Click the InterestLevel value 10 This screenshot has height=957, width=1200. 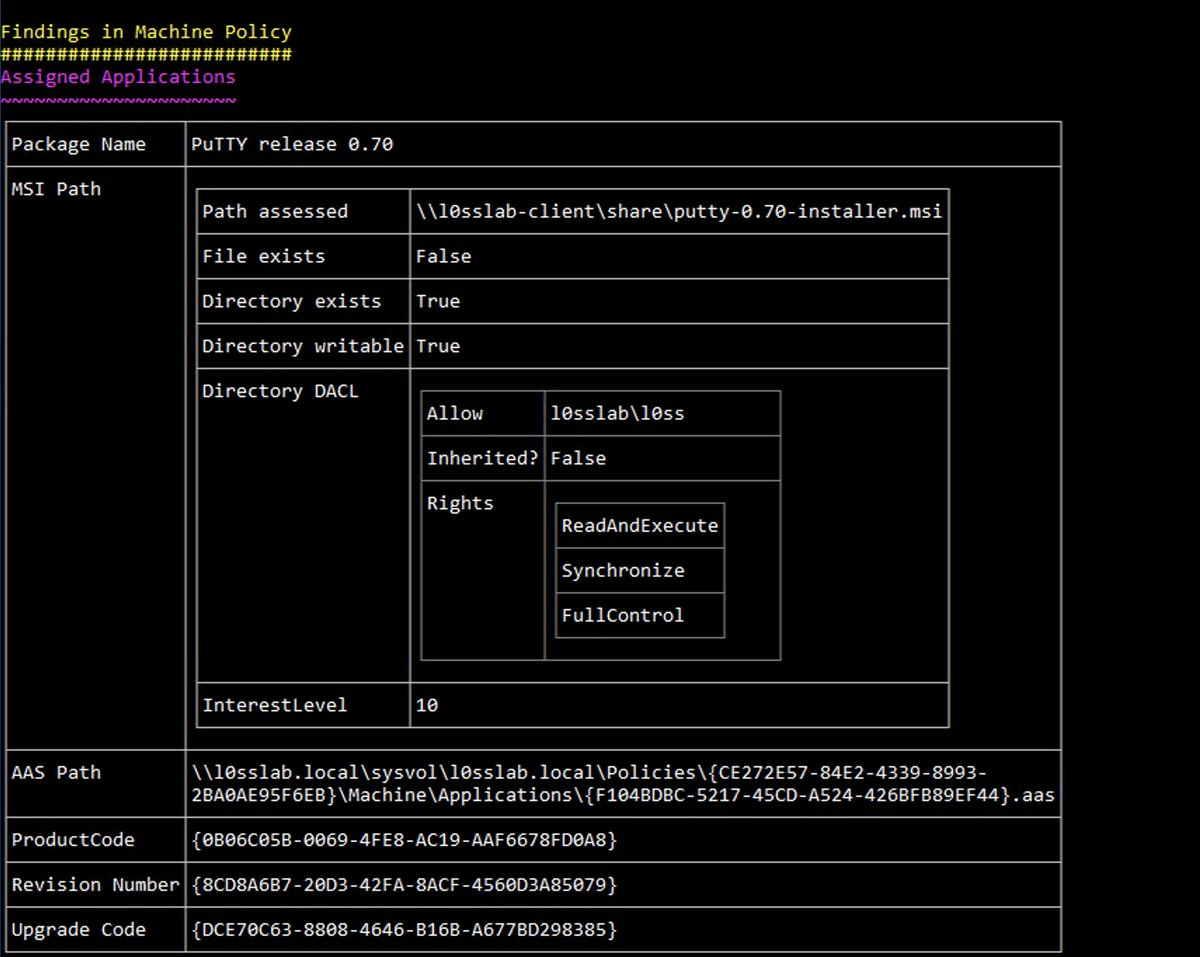point(427,705)
